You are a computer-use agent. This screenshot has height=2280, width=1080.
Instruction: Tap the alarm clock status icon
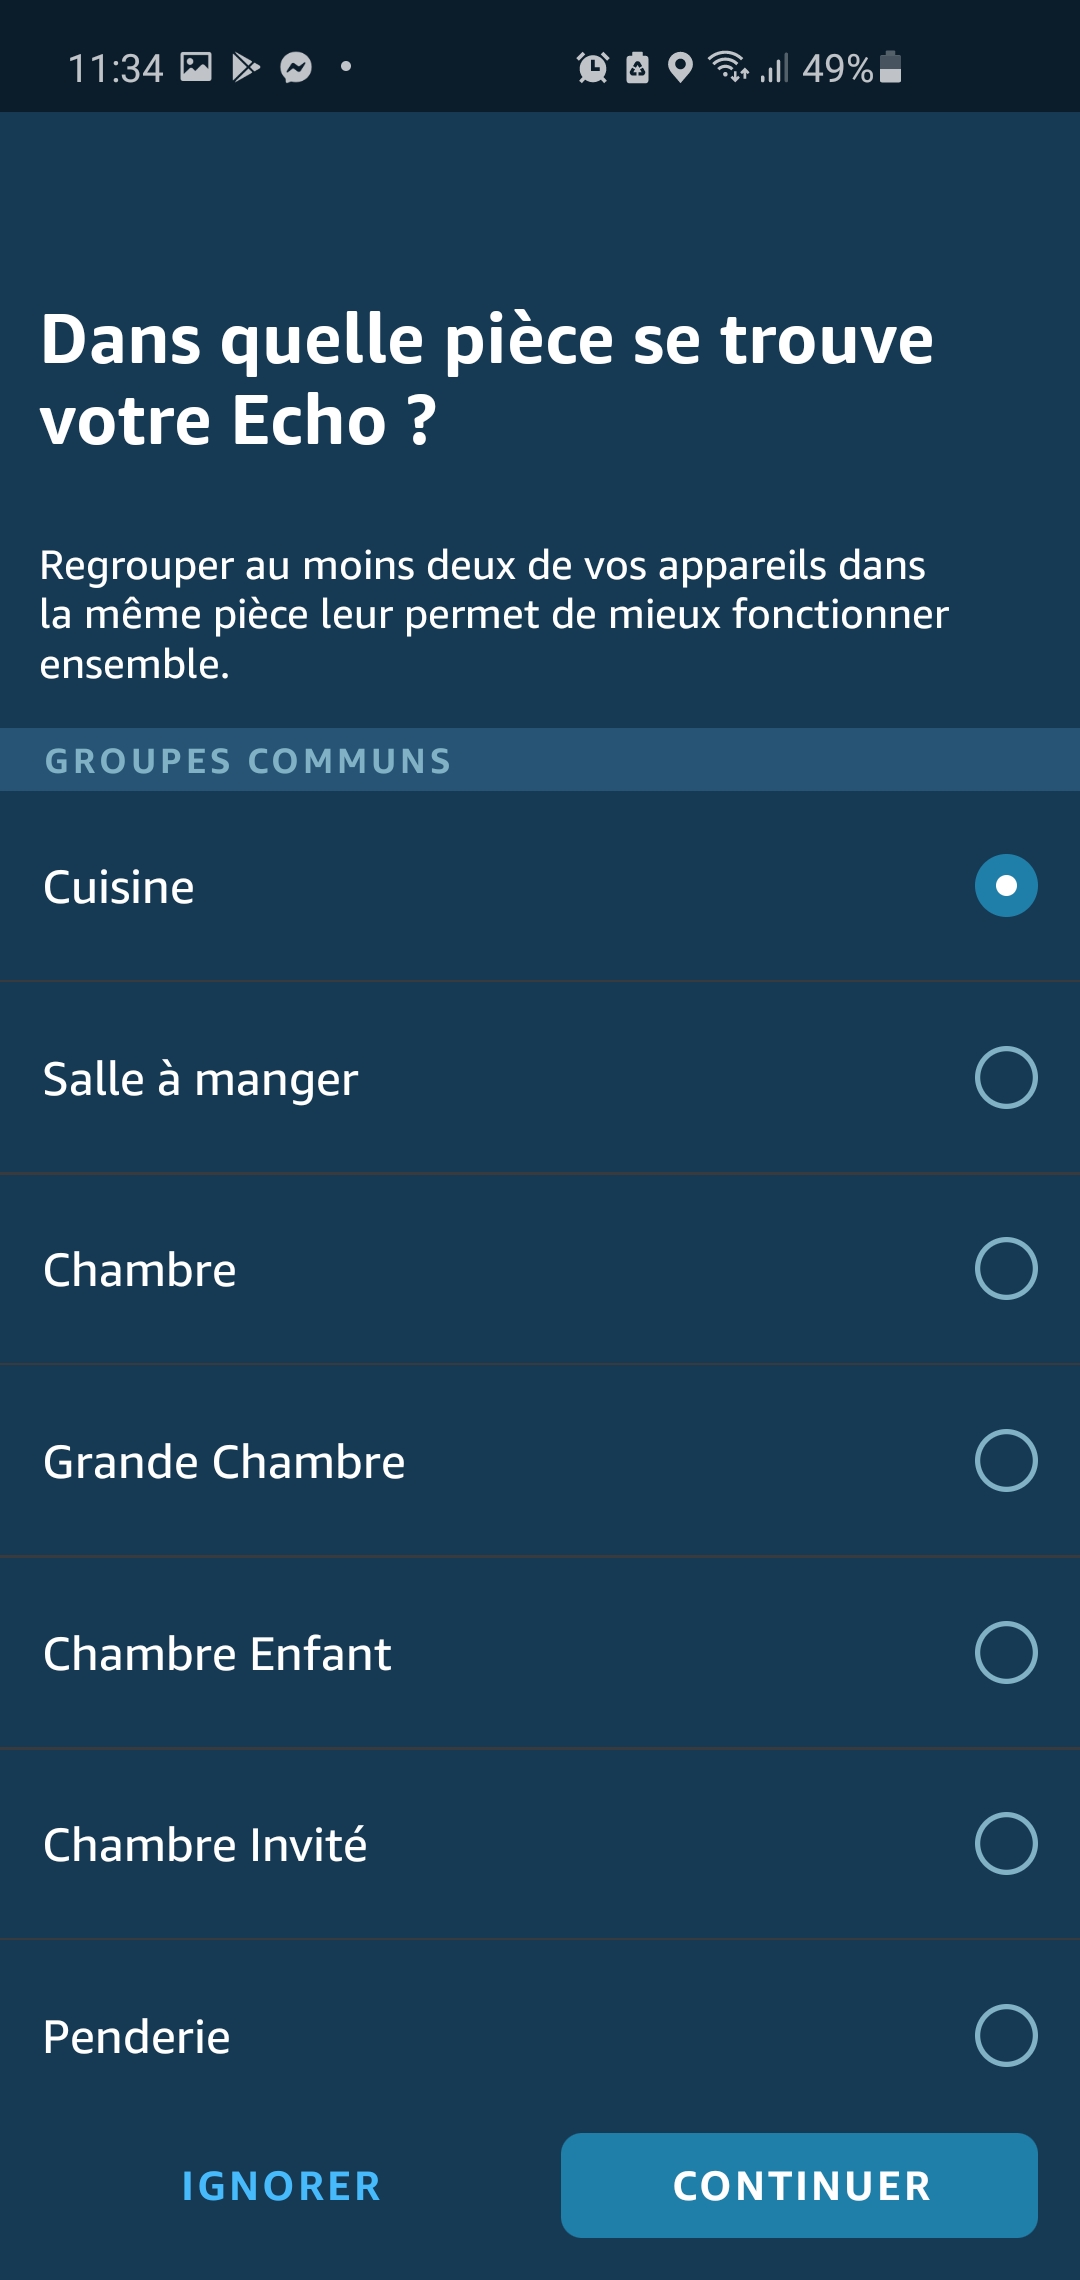pos(592,68)
